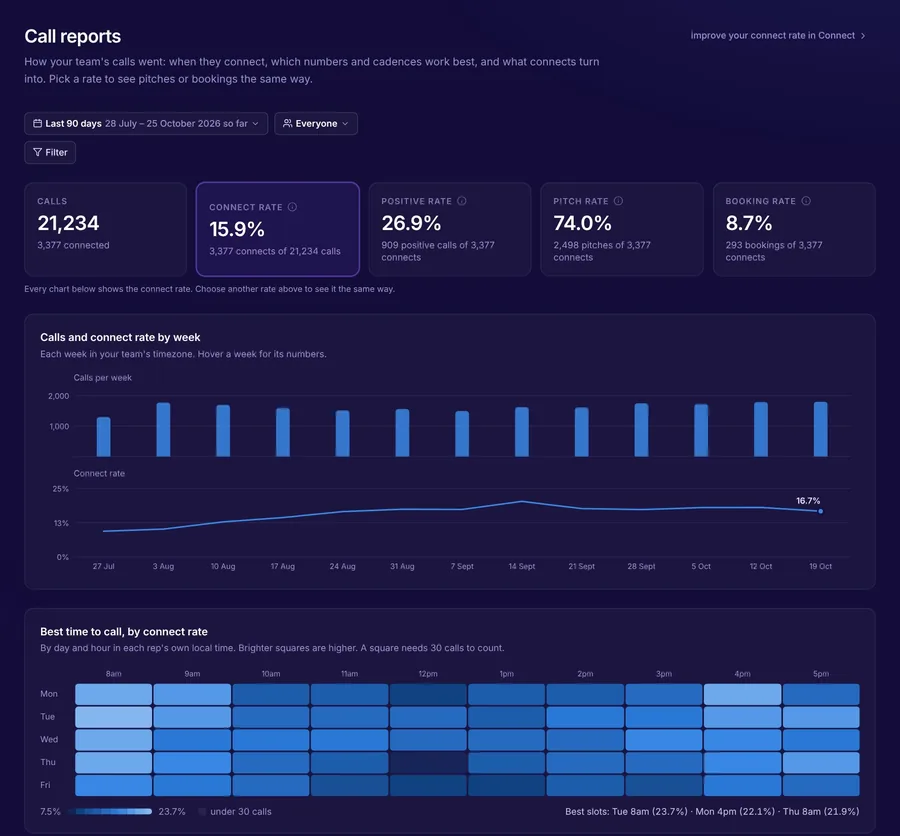Image resolution: width=900 pixels, height=836 pixels.
Task: Open the Everyone team member dropdown
Action: 316,123
